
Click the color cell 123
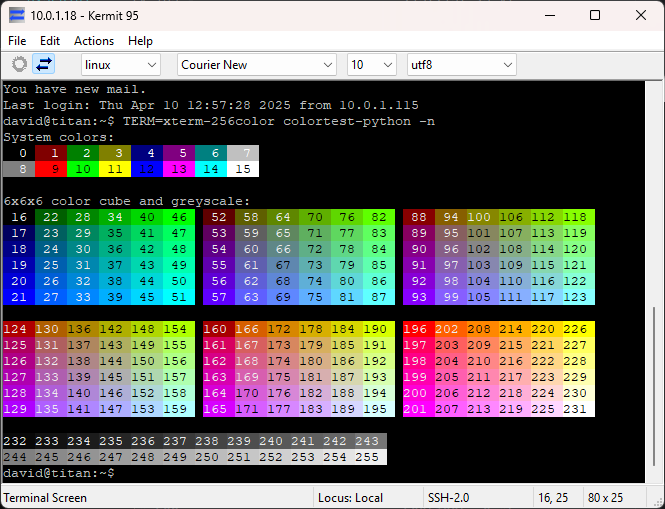[x=579, y=297]
